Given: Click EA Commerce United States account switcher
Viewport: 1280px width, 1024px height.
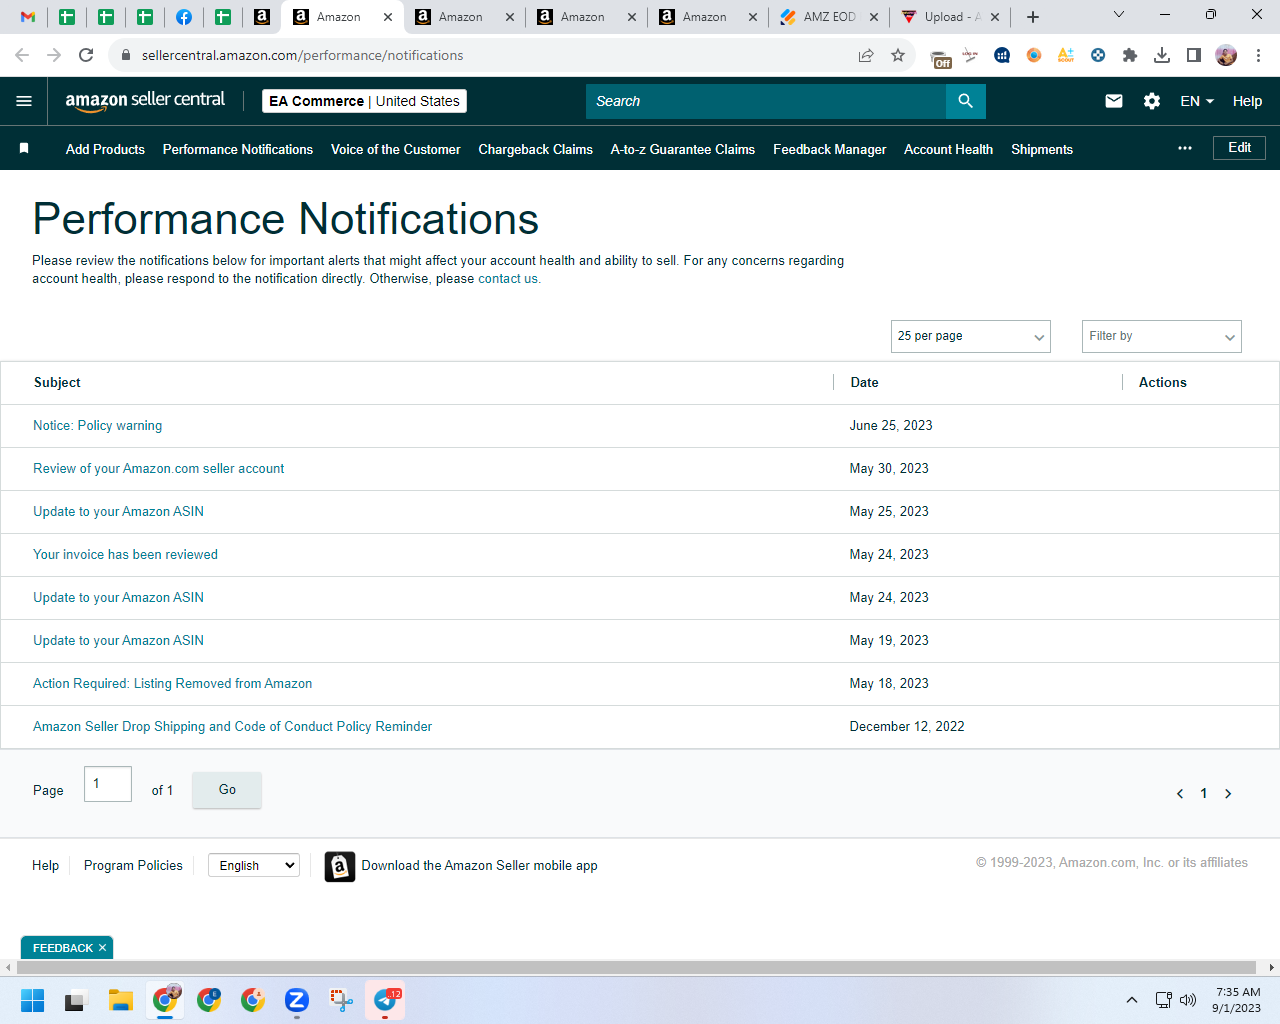Looking at the screenshot, I should click(364, 101).
